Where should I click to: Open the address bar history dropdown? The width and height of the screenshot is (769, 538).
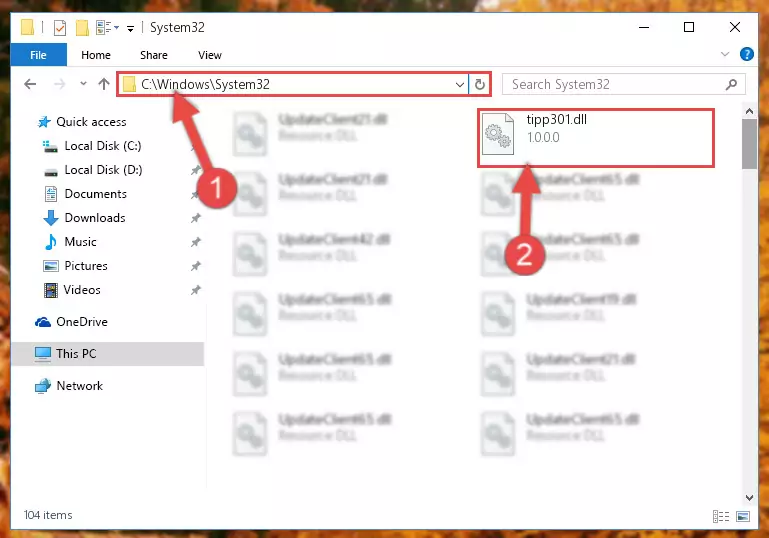coord(460,85)
